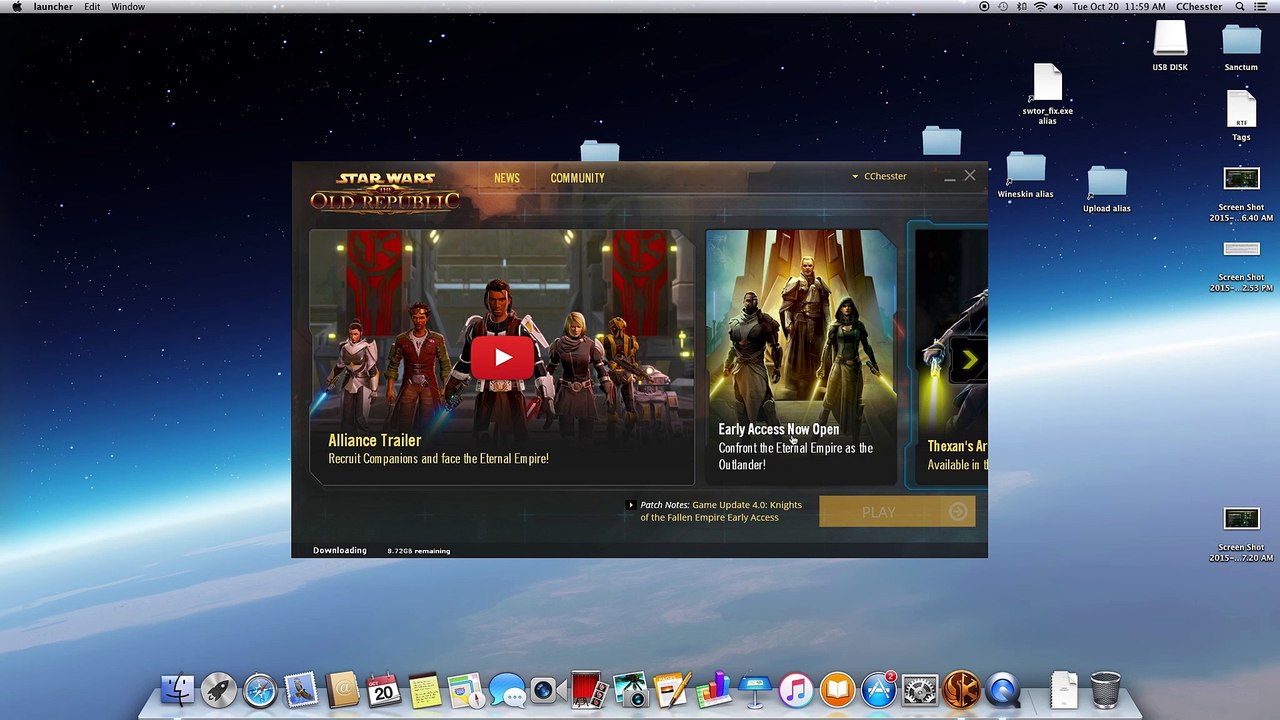
Task: Play the Alliance Trailer video
Action: pyautogui.click(x=502, y=358)
